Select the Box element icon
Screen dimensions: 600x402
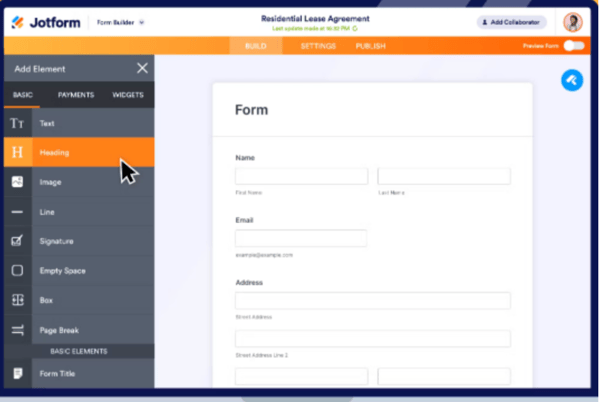[x=17, y=300]
